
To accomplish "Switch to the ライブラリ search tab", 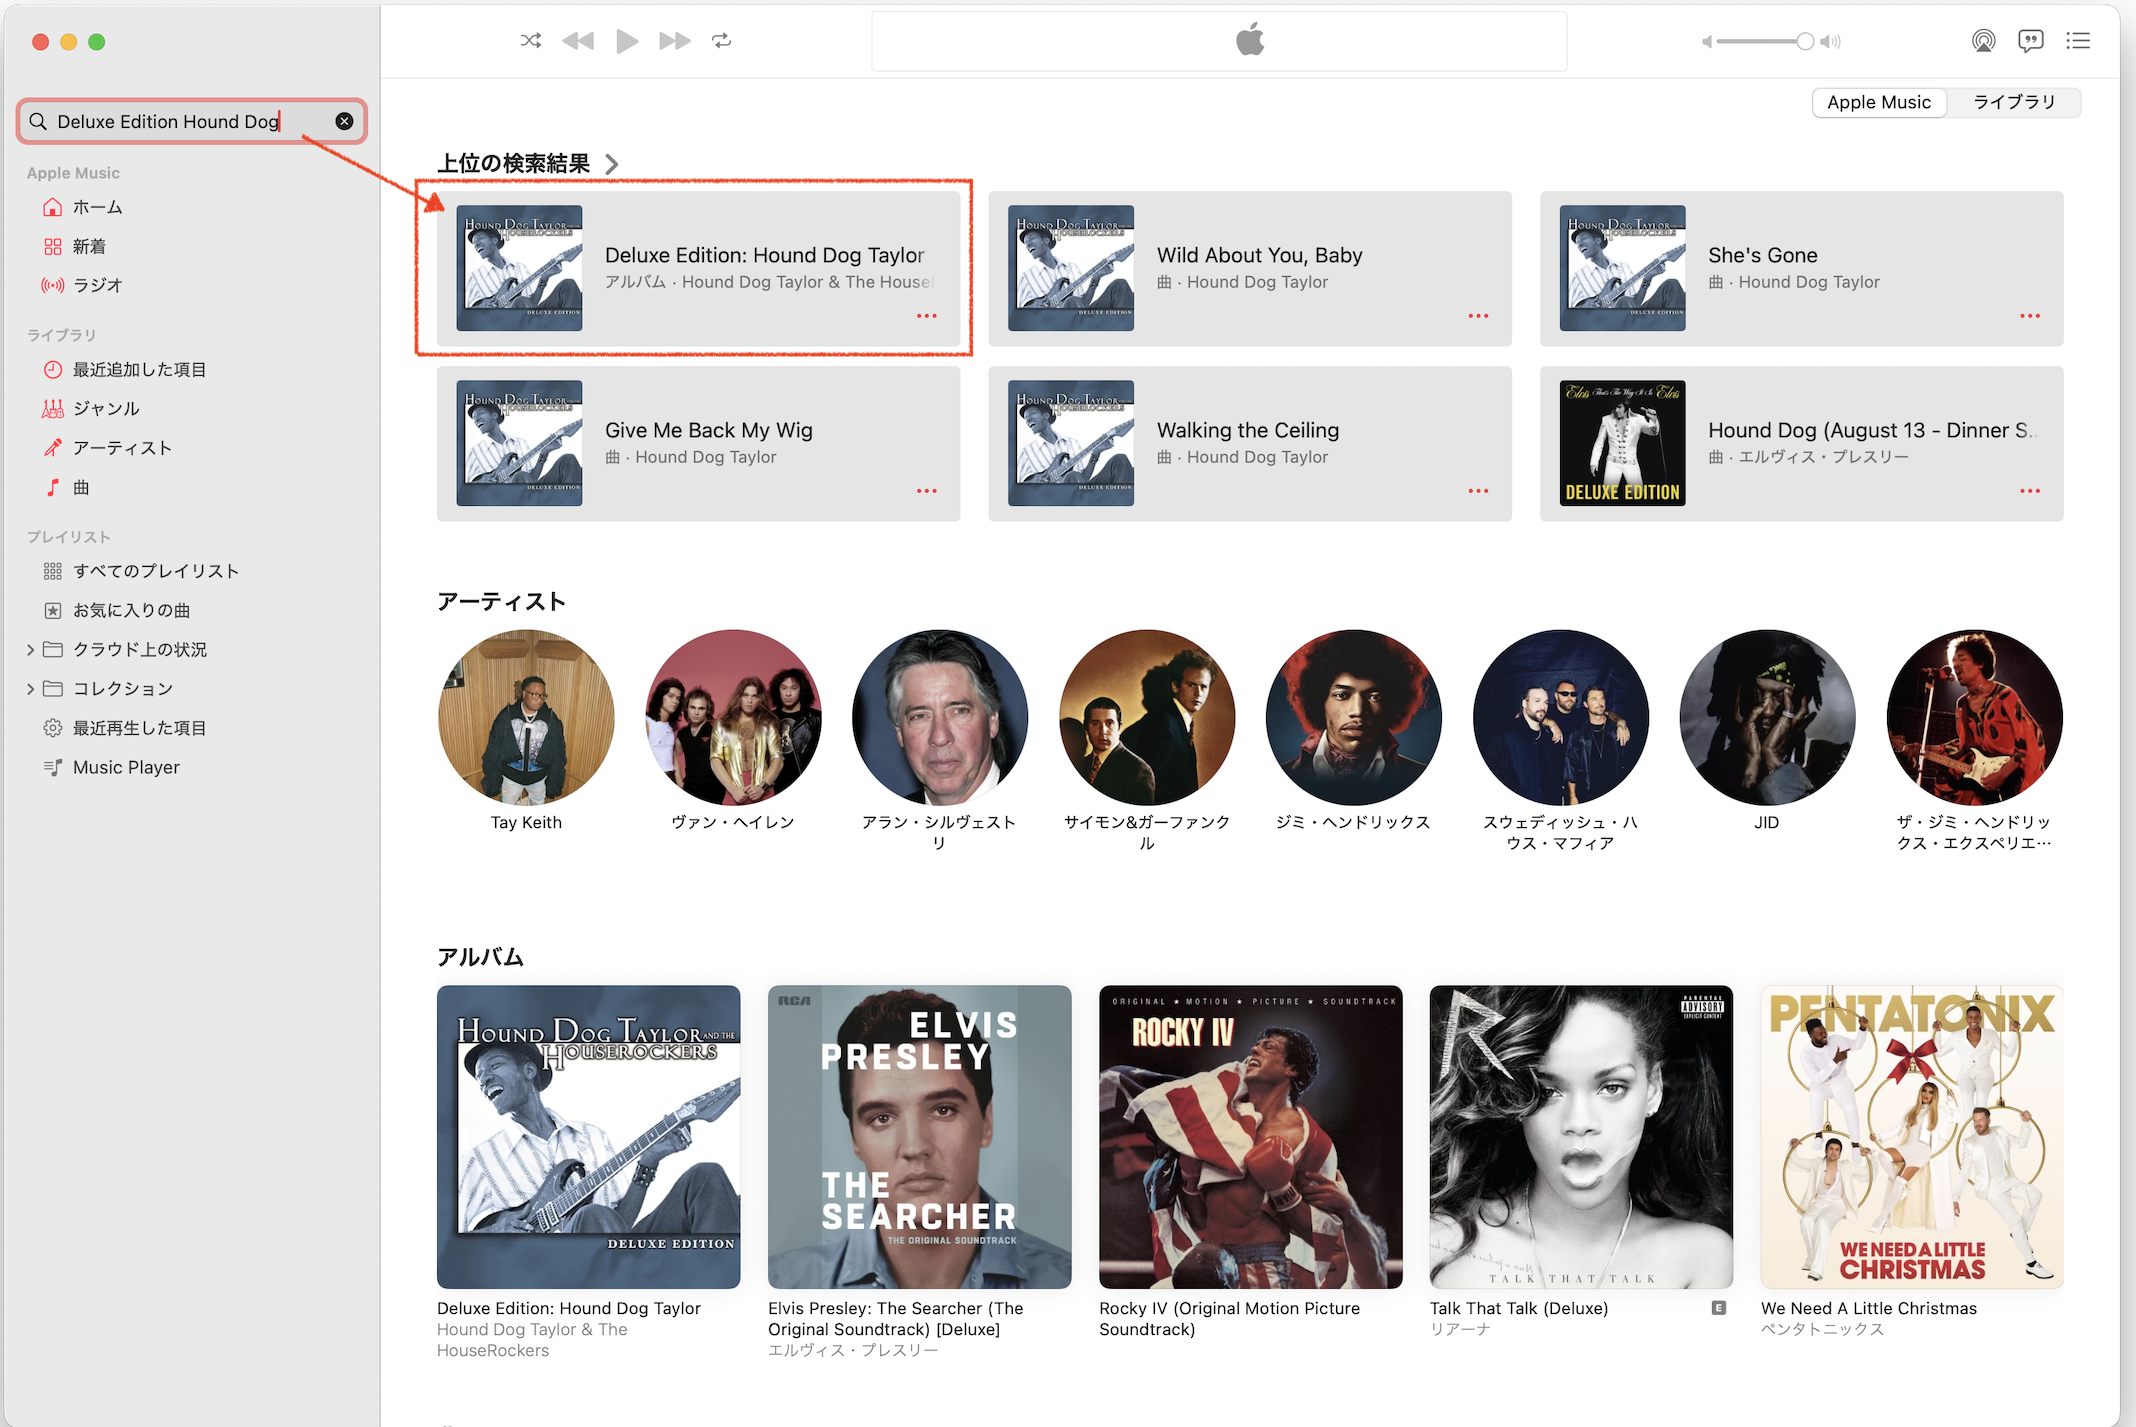I will click(x=2013, y=102).
